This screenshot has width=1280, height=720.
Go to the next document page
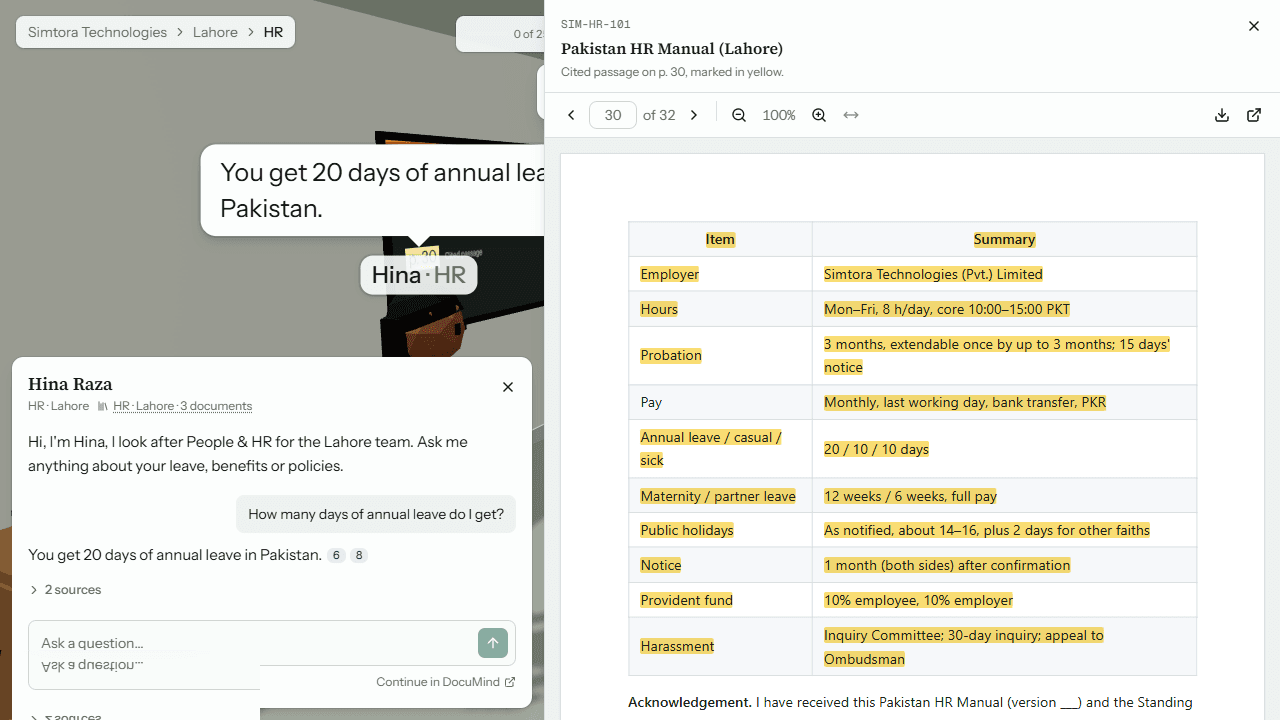click(x=694, y=115)
